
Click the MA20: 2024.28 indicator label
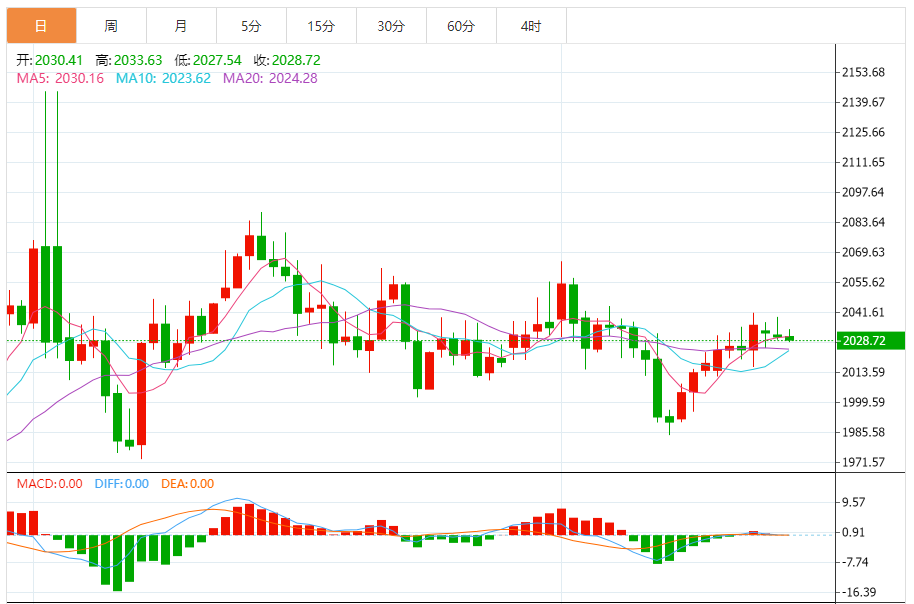click(270, 78)
